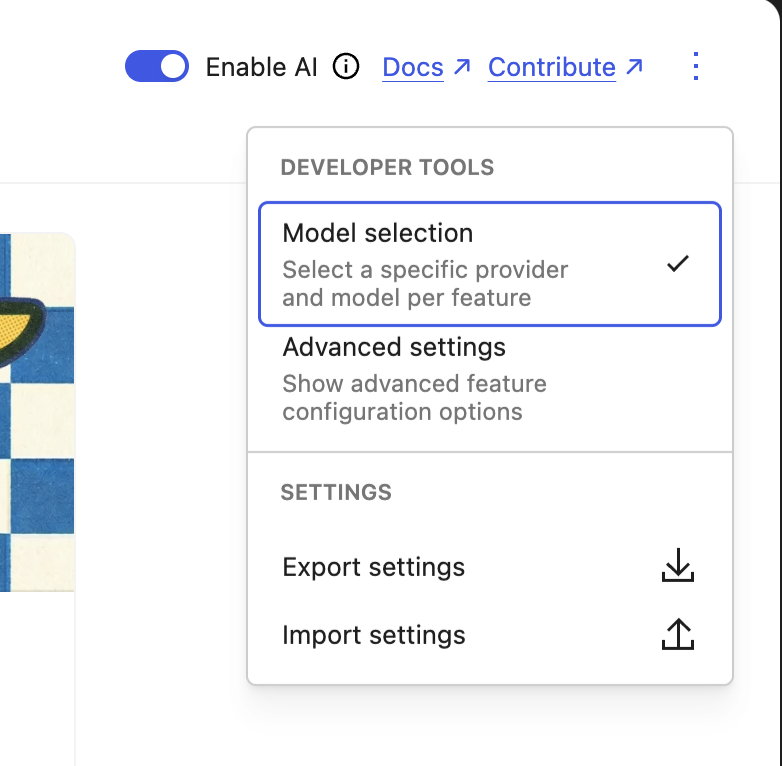Choose Export settings from the menu
The width and height of the screenshot is (782, 766).
click(x=490, y=567)
